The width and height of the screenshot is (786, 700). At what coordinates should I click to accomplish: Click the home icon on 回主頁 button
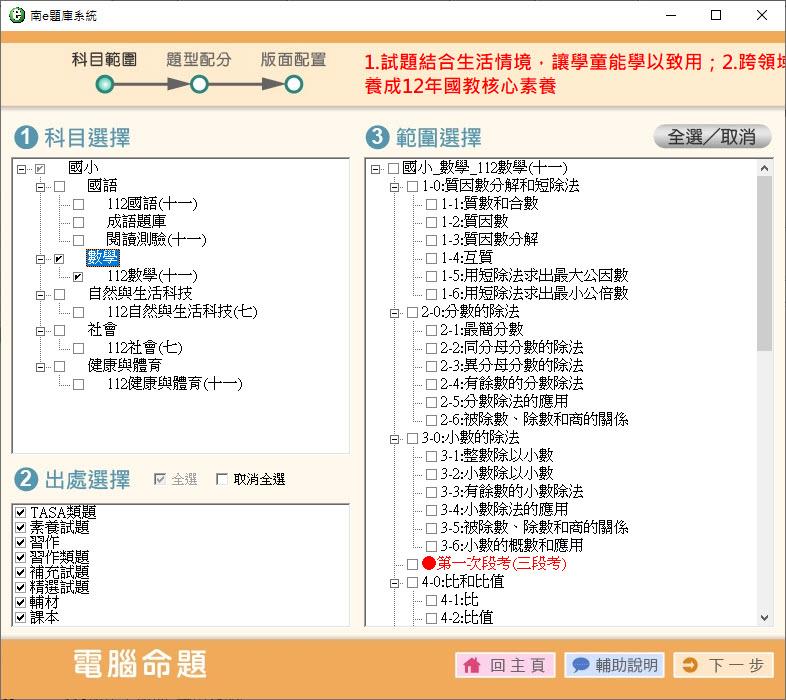[474, 665]
